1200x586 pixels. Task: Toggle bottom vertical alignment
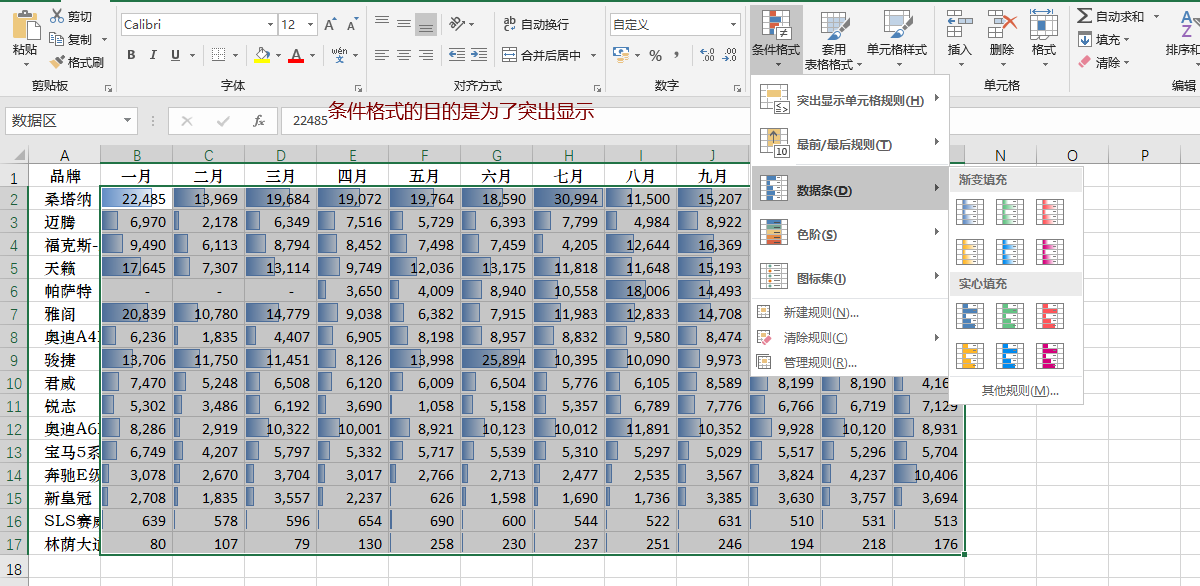pos(426,23)
